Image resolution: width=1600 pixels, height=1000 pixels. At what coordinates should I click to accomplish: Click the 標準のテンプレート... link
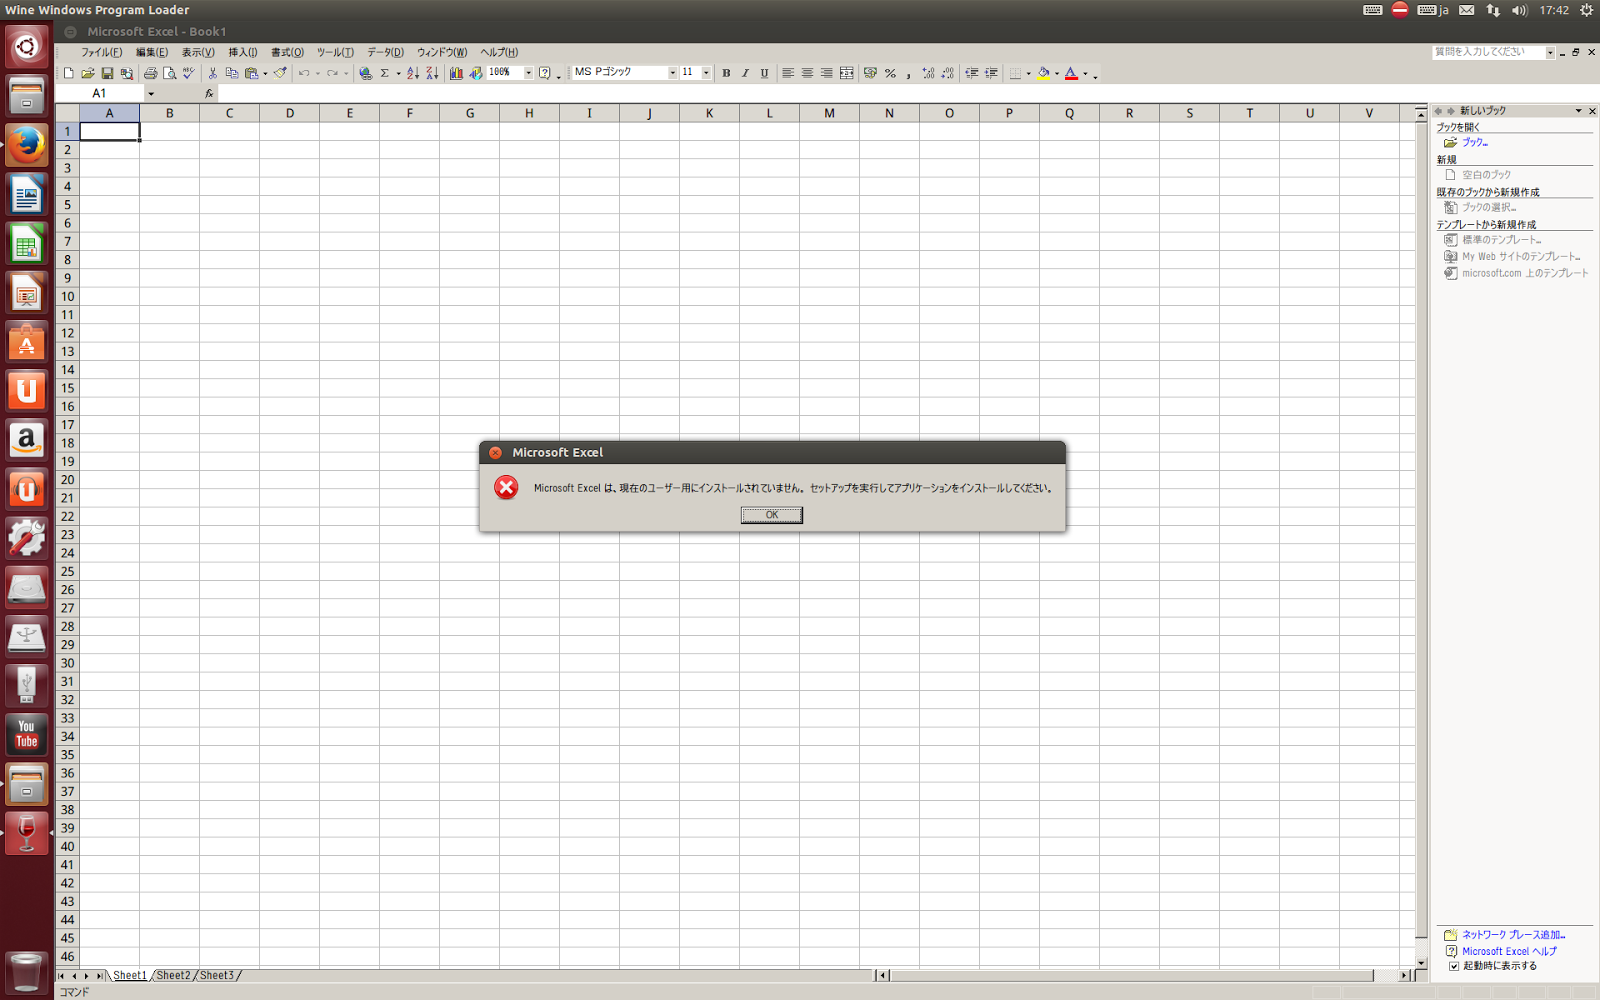tap(1502, 240)
